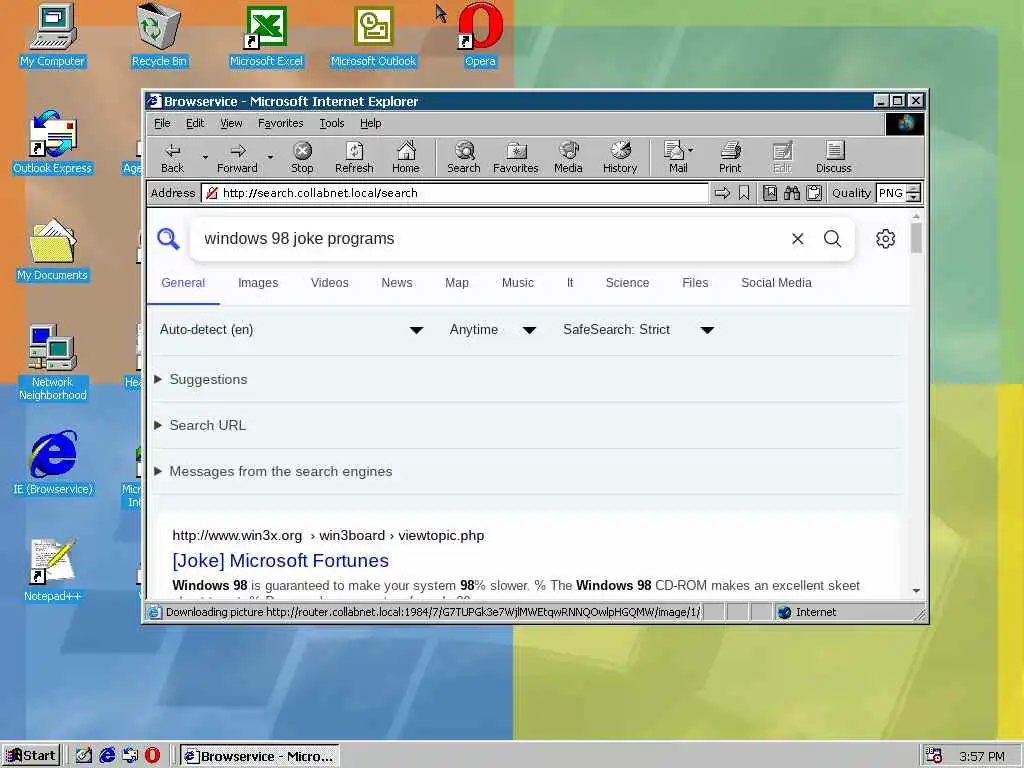Viewport: 1024px width, 768px height.
Task: Click the Discuss toolbar button
Action: (x=833, y=158)
